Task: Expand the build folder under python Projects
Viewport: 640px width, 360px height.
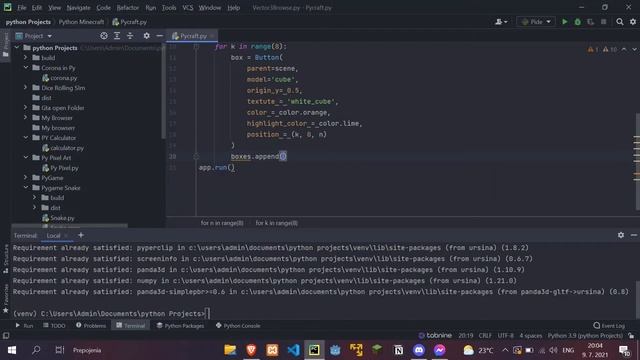Action: (x=26, y=58)
